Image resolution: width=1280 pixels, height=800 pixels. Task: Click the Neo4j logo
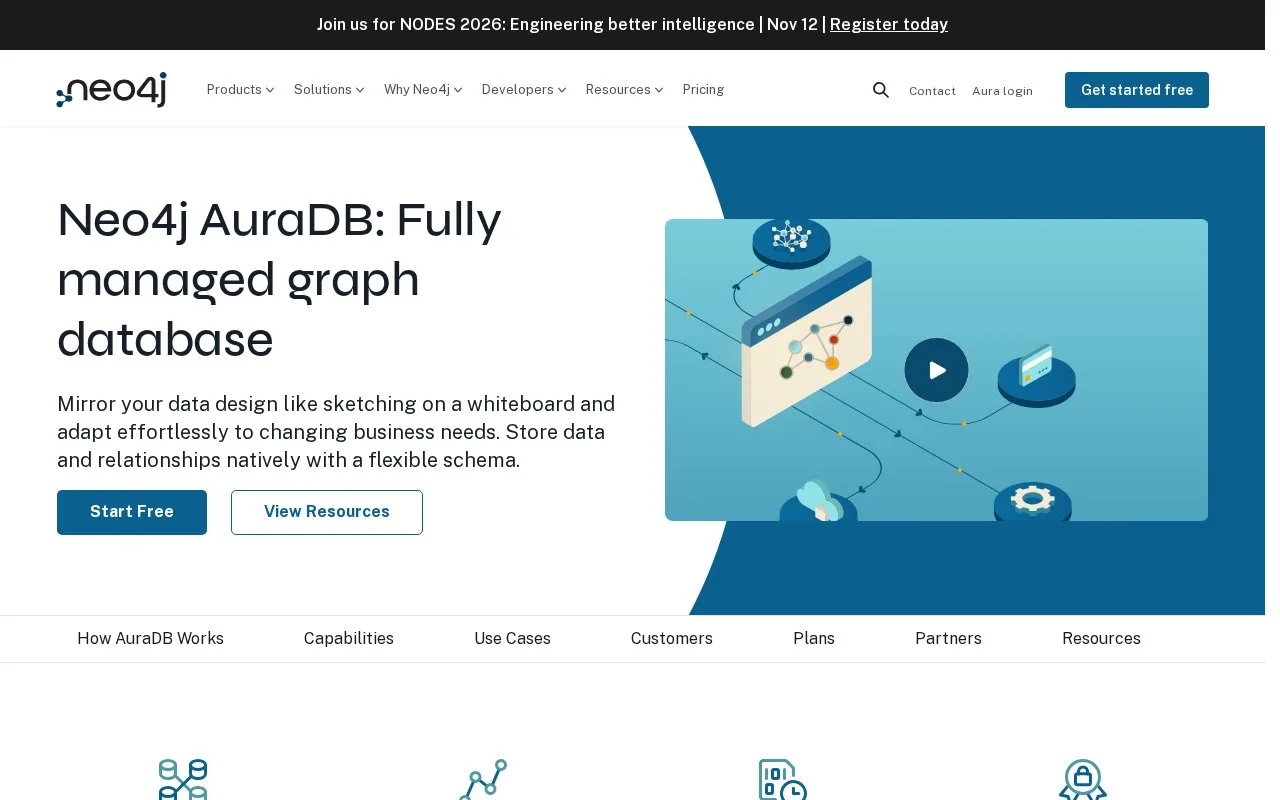click(x=111, y=90)
